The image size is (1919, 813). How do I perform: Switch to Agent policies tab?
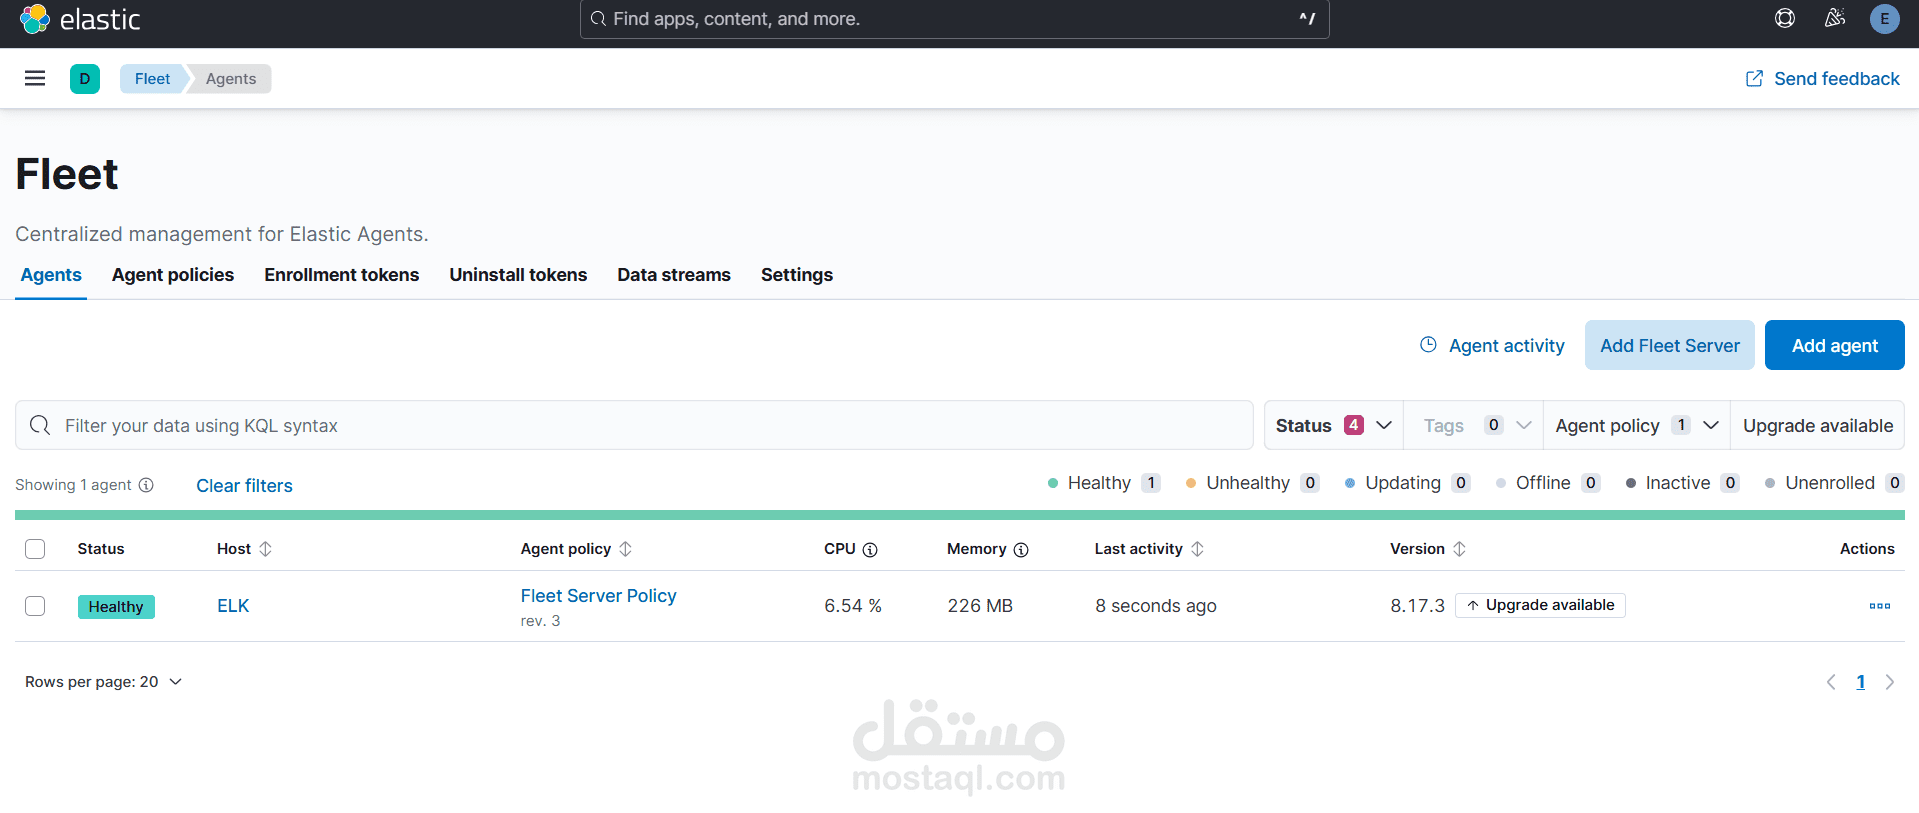coord(173,275)
